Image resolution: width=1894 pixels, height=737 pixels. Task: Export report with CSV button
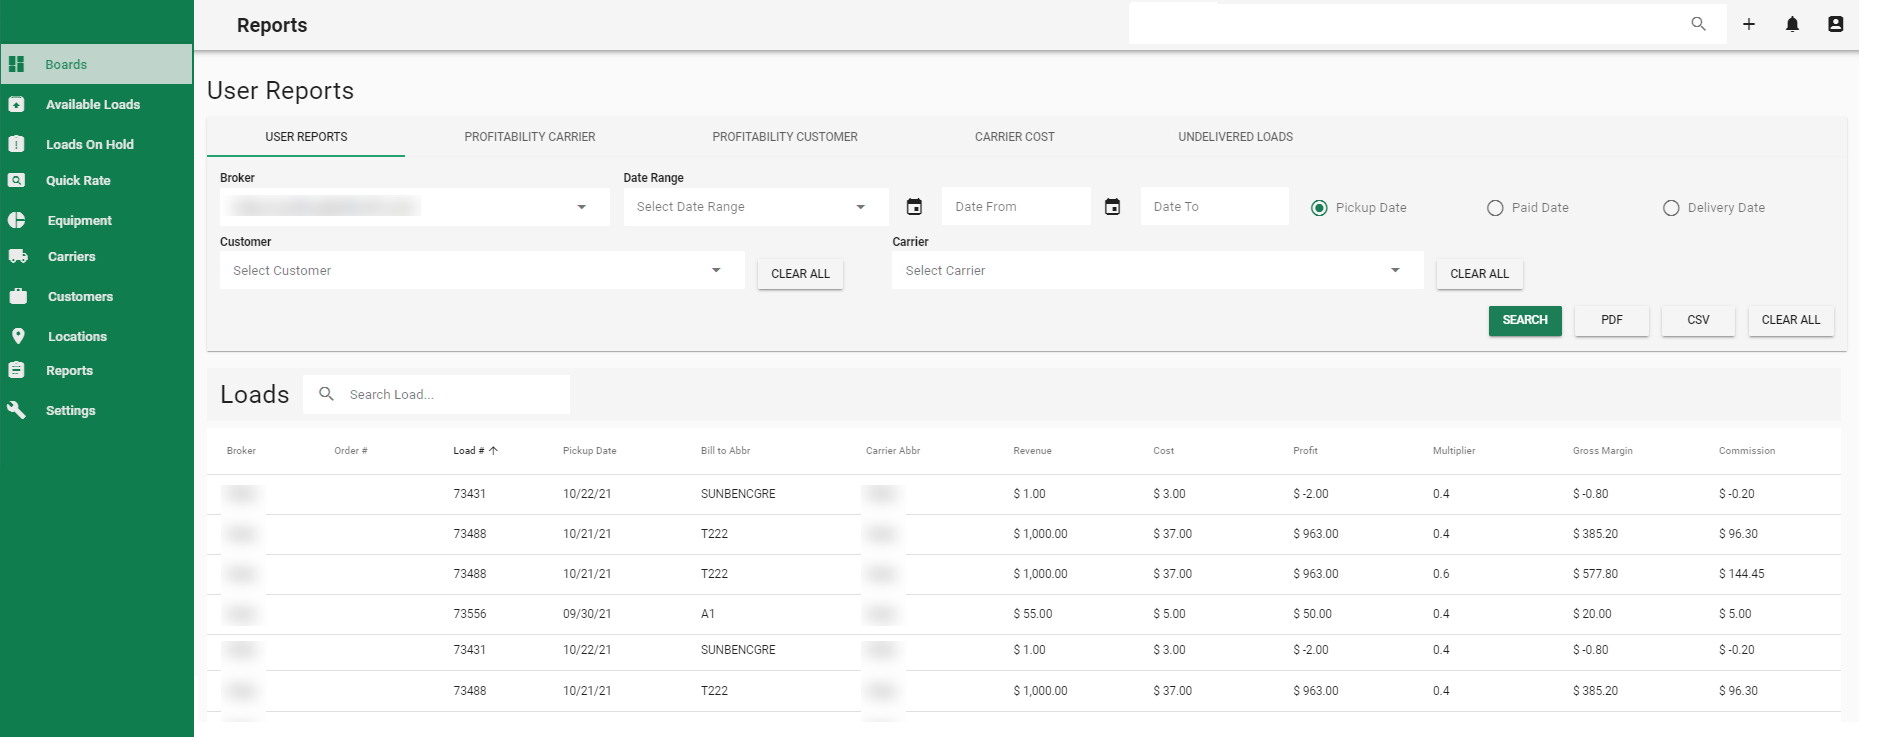point(1698,320)
